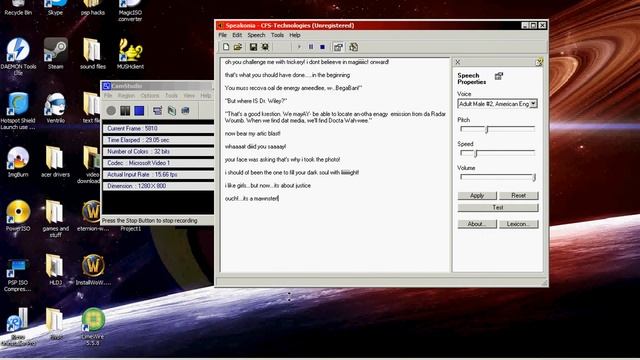Adjust the Volume slider
This screenshot has height=360, width=640.
[533, 177]
